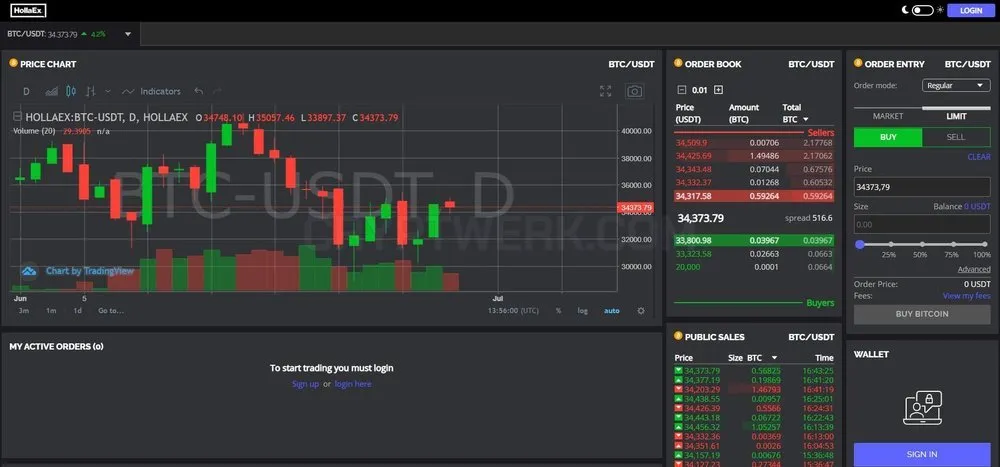Click the moon dark-theme icon
1000x467 pixels.
click(904, 10)
